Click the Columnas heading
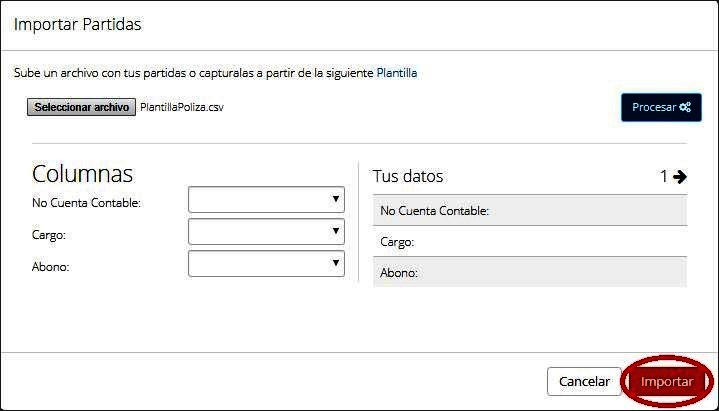Screen dimensions: 719x411 point(83,173)
